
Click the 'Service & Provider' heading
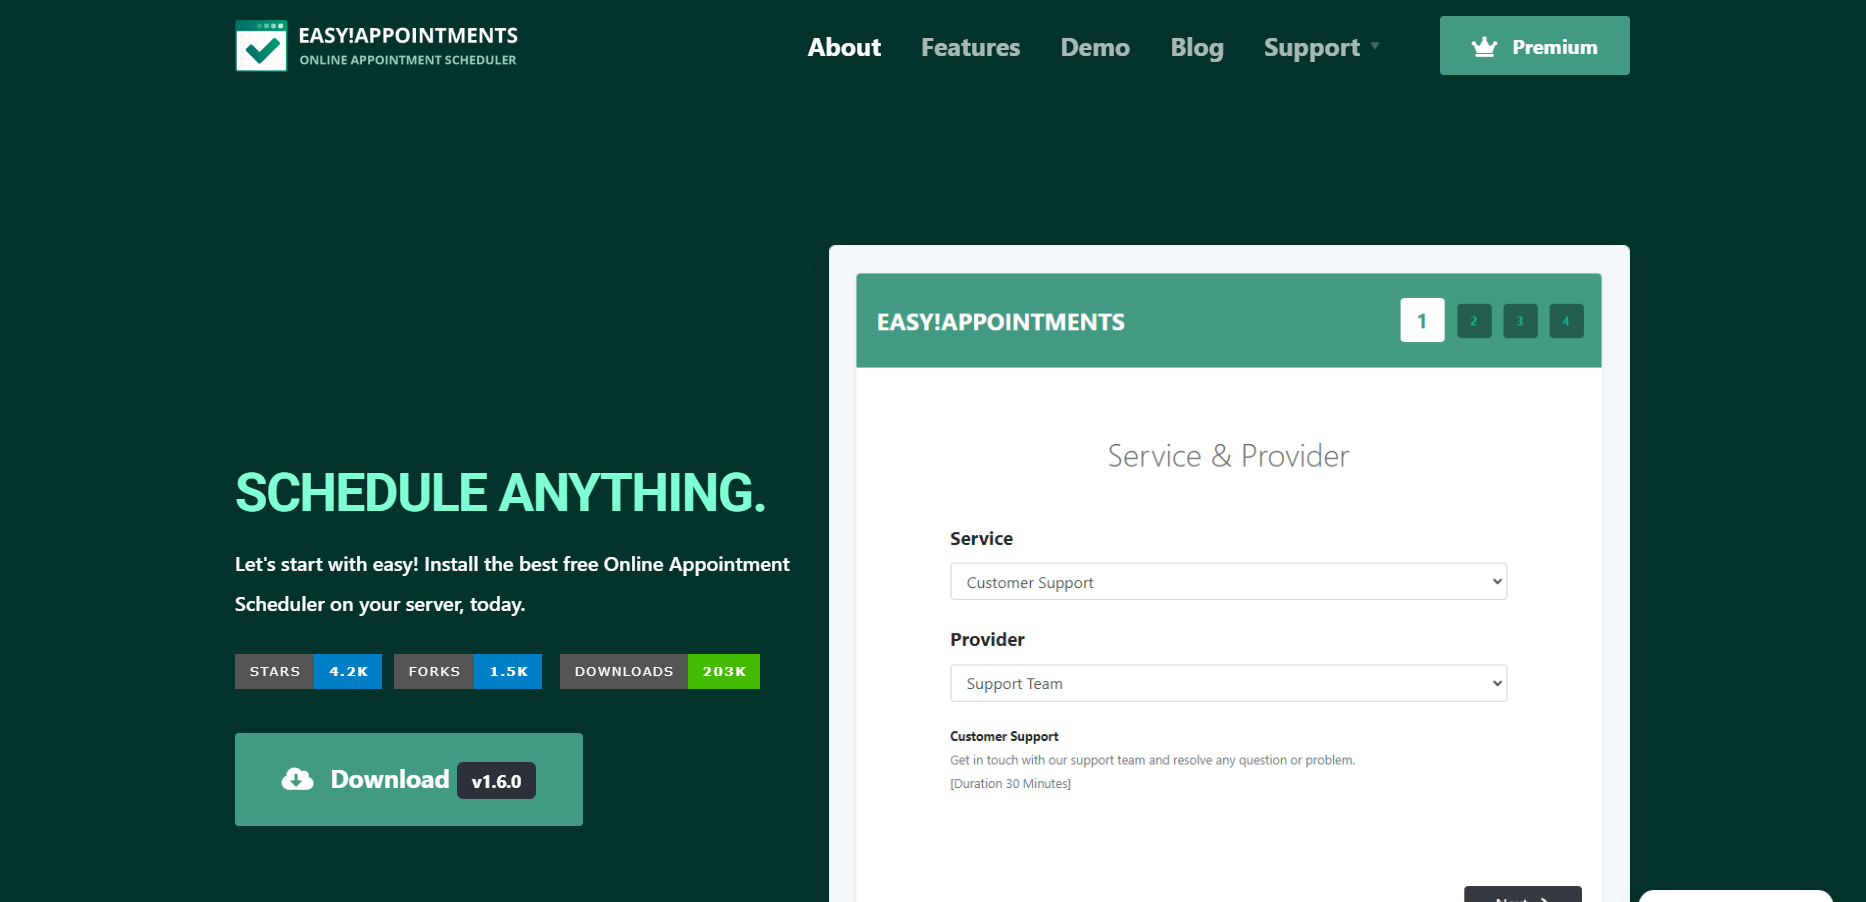(x=1228, y=456)
